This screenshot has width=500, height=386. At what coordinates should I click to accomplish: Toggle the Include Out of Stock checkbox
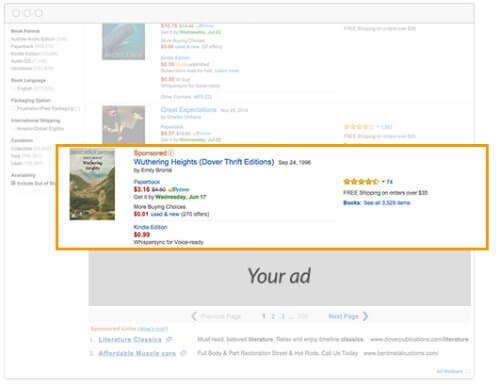(13, 183)
